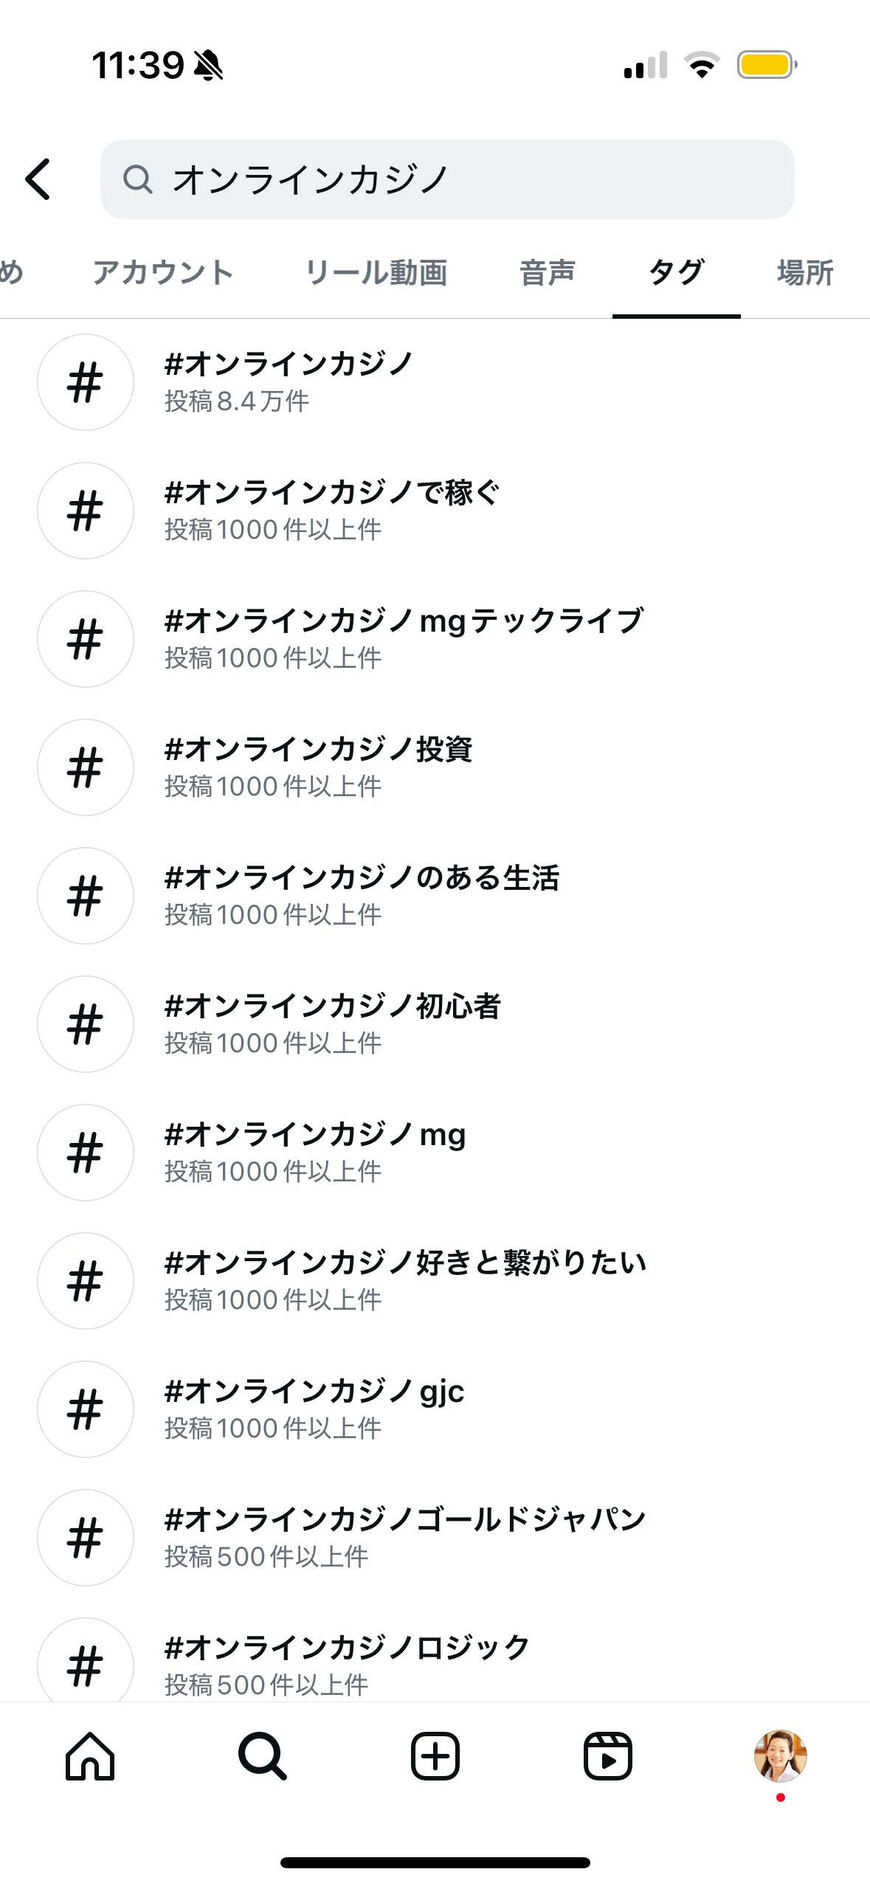Click the magnifier icon inside search bar
This screenshot has width=870, height=1886.
[137, 179]
